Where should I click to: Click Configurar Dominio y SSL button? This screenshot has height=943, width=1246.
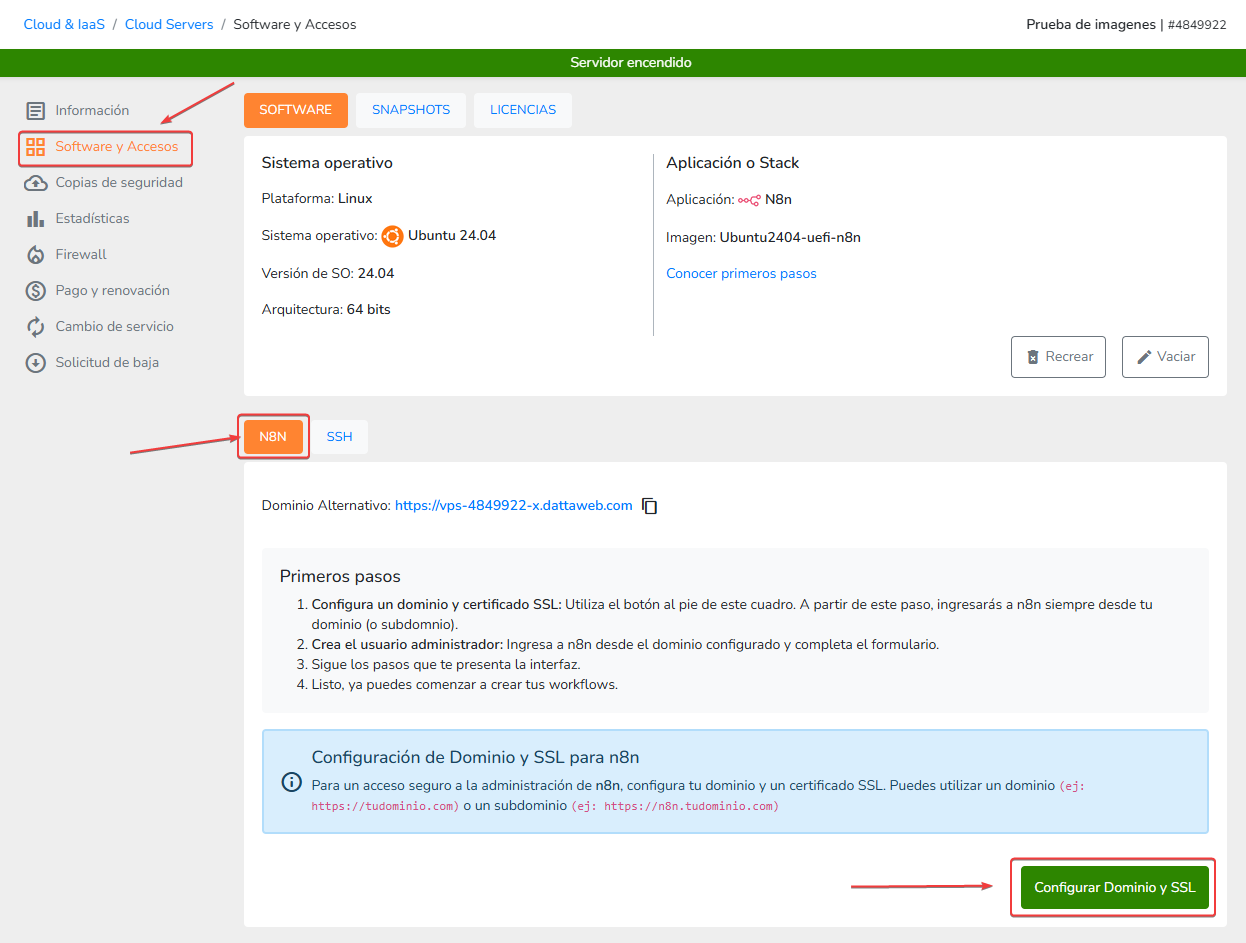(1115, 888)
